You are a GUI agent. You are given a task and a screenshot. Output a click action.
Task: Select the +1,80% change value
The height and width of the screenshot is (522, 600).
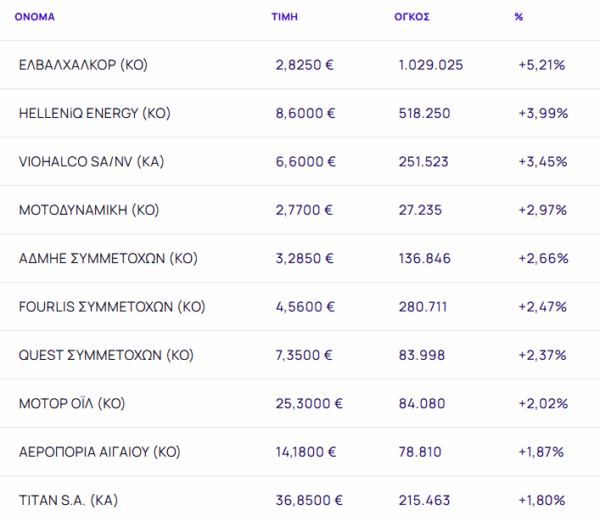click(x=541, y=500)
